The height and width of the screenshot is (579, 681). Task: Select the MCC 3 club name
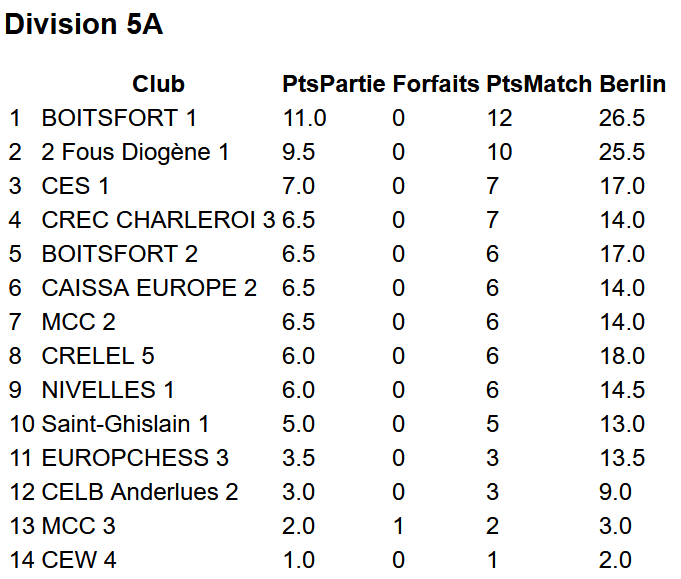(x=79, y=526)
